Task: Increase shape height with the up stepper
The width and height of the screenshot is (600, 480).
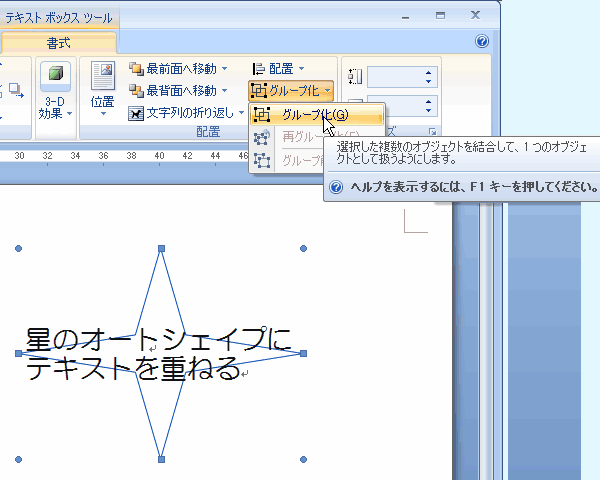Action: (x=429, y=72)
